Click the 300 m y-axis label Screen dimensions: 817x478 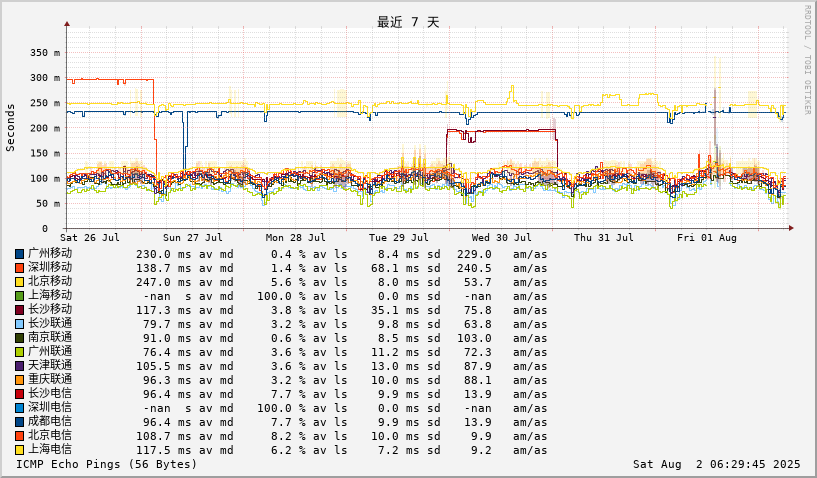click(x=45, y=78)
